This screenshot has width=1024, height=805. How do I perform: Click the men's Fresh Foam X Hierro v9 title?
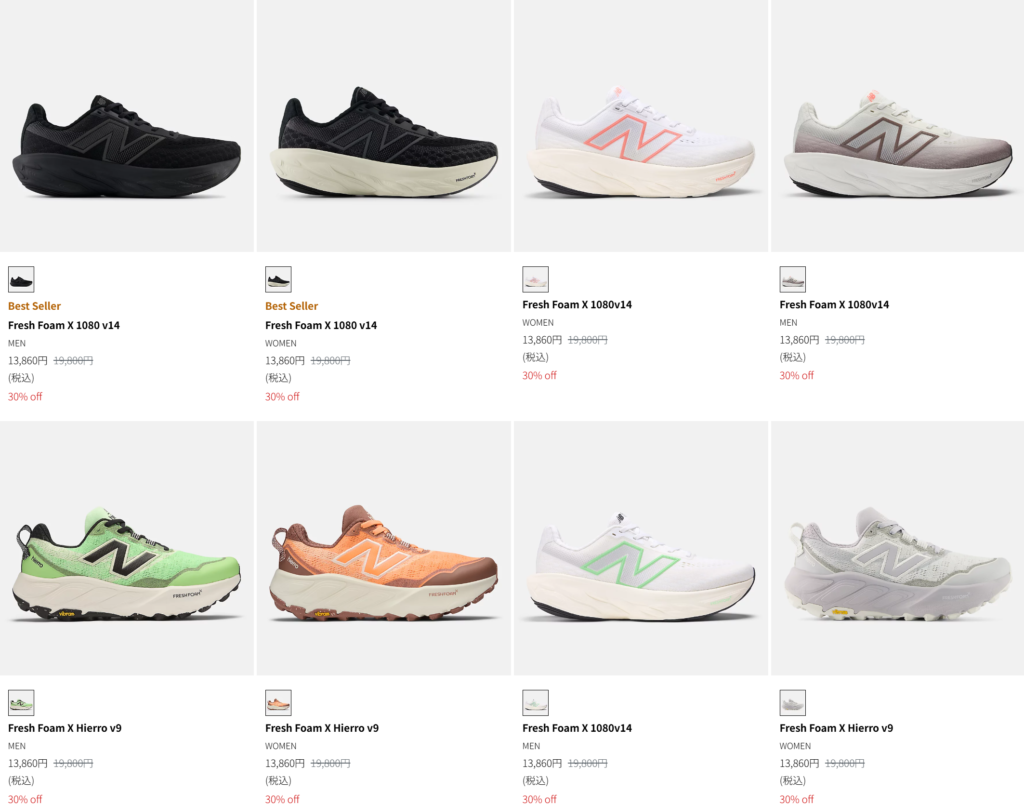[65, 728]
